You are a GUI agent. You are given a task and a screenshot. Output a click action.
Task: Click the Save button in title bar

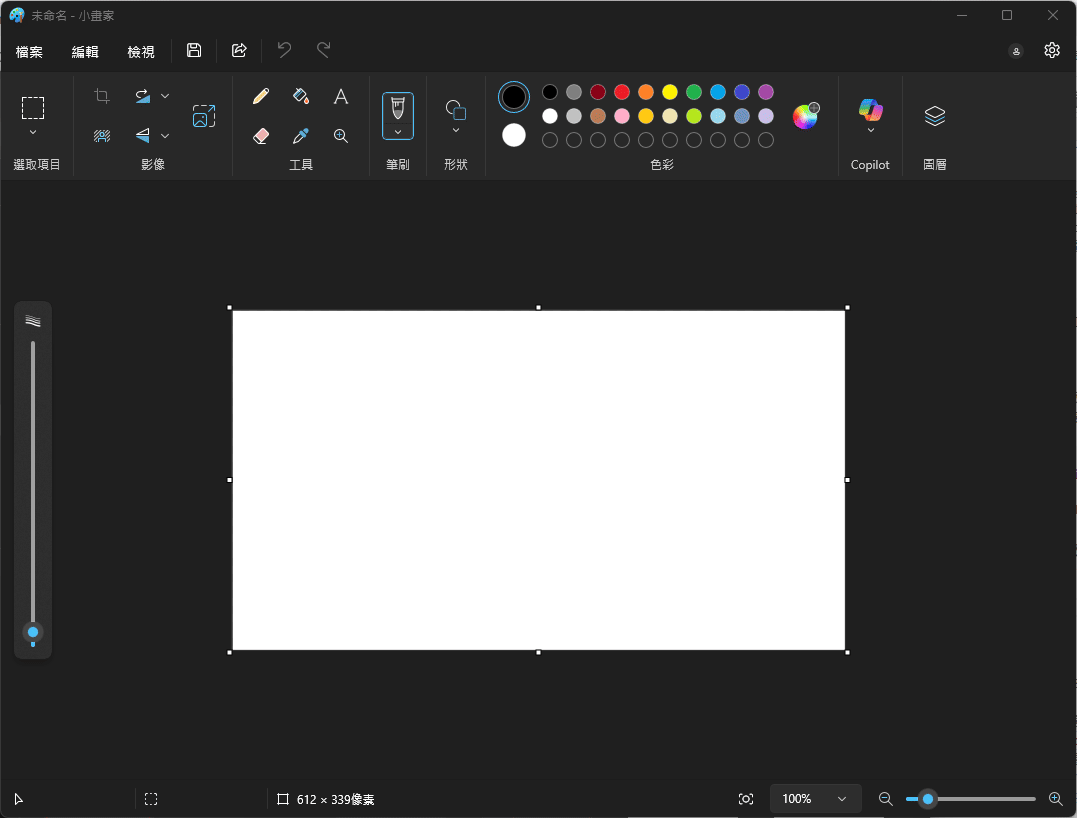pos(194,50)
